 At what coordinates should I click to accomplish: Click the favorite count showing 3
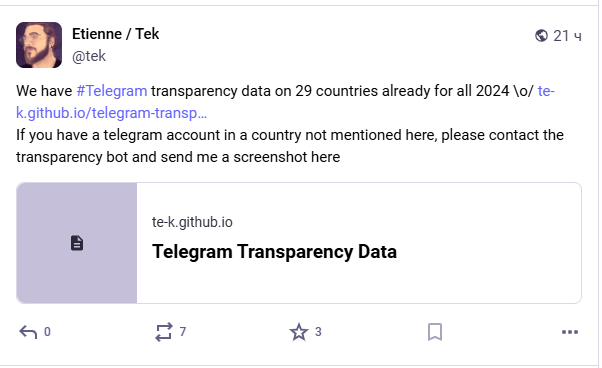318,332
